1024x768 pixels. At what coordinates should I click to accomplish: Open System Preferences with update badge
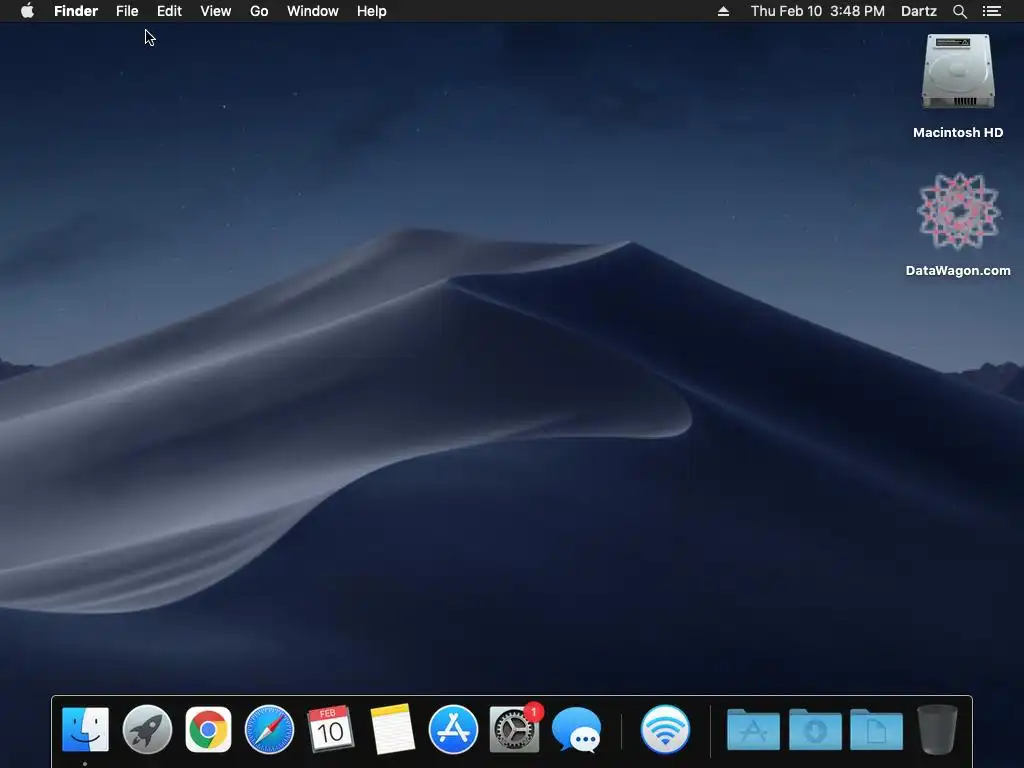coord(515,729)
